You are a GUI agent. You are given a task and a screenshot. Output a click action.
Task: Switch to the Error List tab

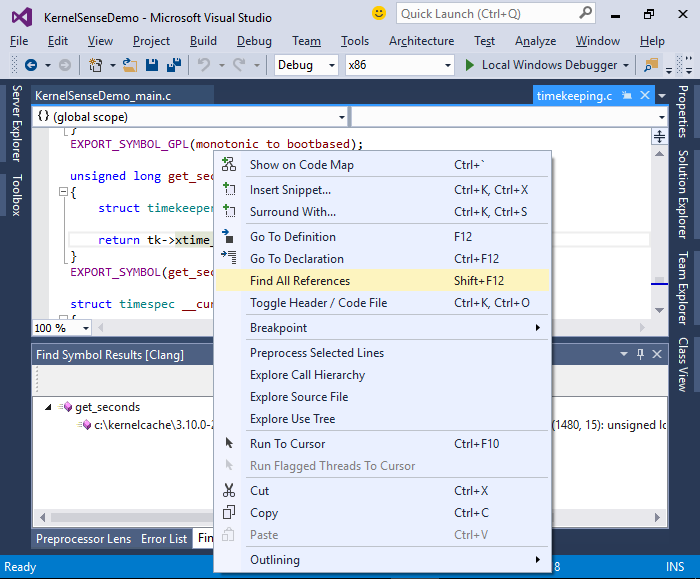point(164,539)
